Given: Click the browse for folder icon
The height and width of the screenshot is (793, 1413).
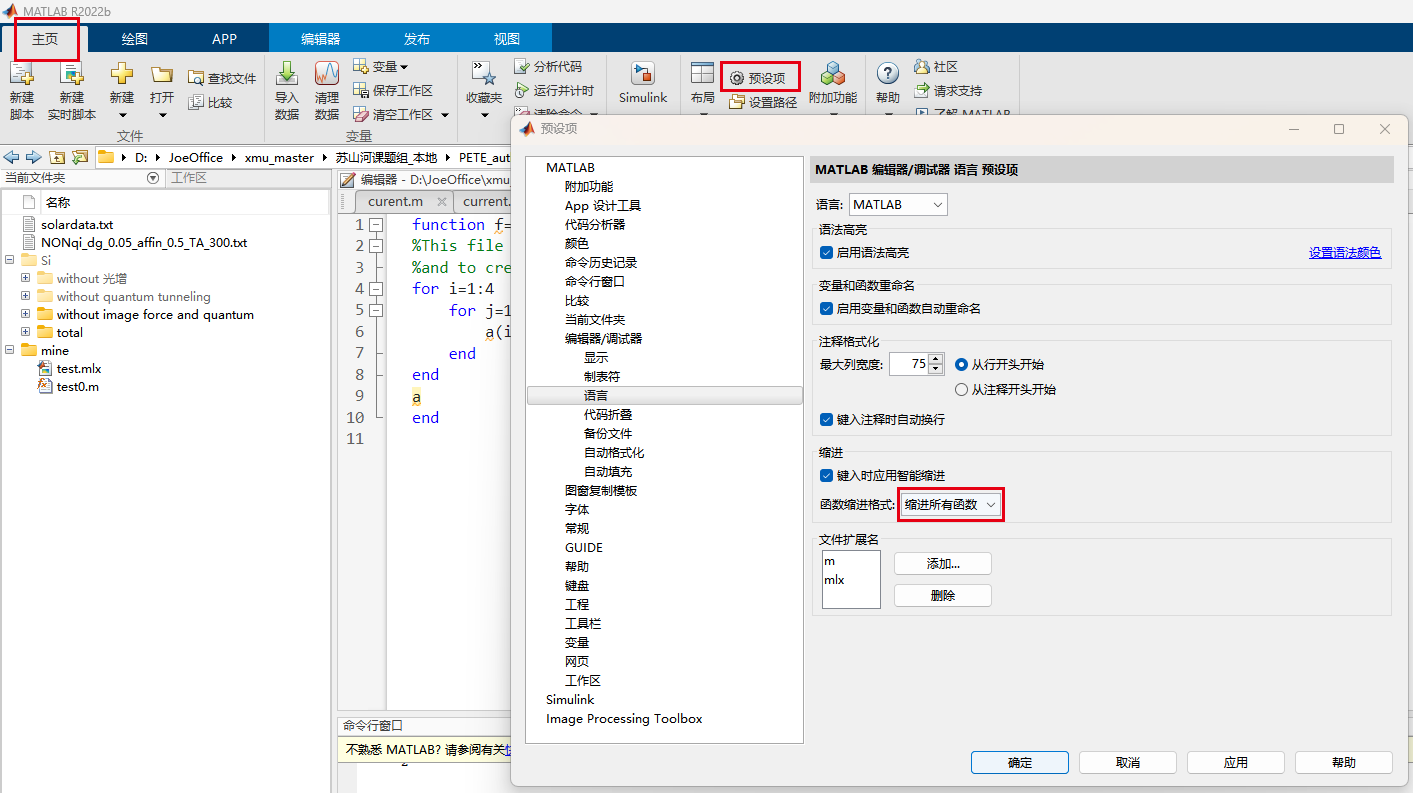Looking at the screenshot, I should 80,157.
